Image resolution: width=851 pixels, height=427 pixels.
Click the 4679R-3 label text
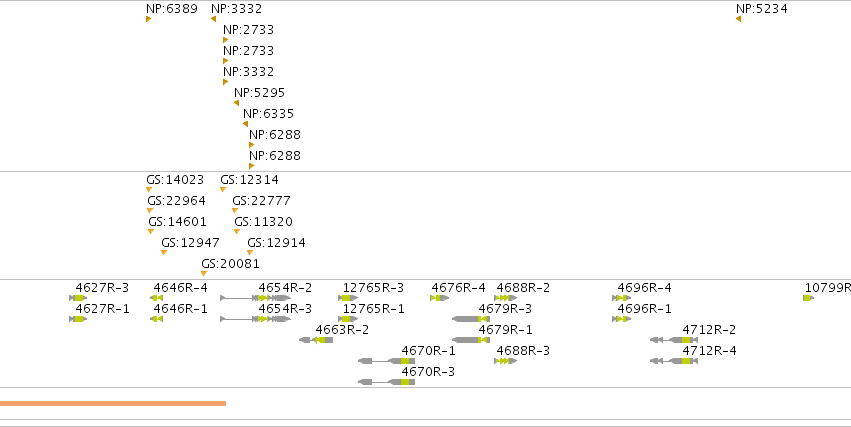coord(505,309)
